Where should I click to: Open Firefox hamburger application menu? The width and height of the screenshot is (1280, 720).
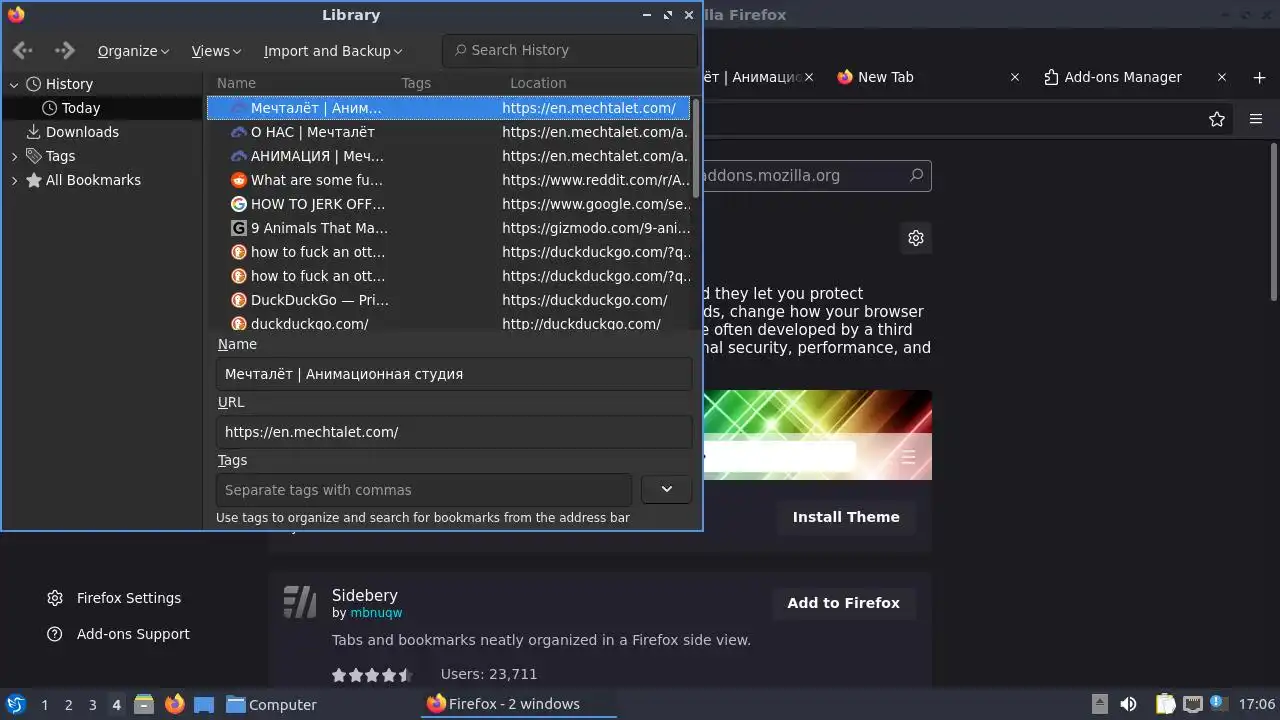click(1256, 119)
